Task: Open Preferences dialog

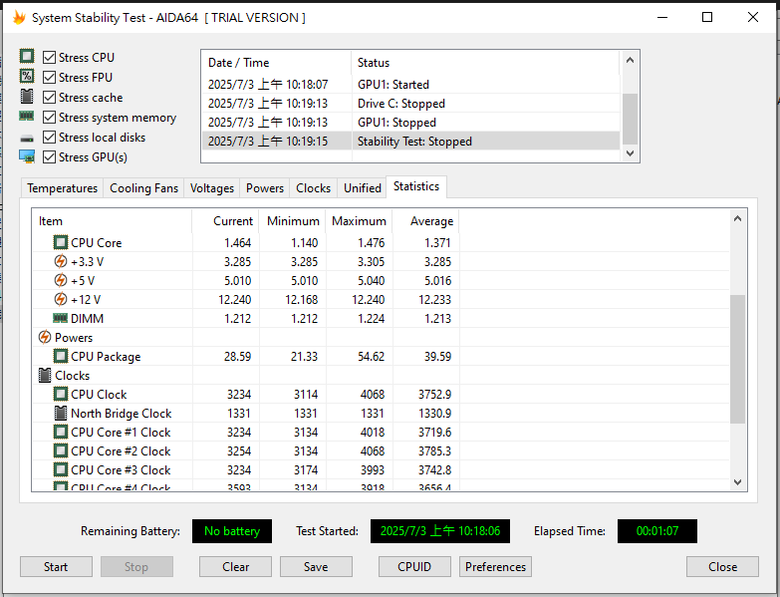Action: [495, 567]
